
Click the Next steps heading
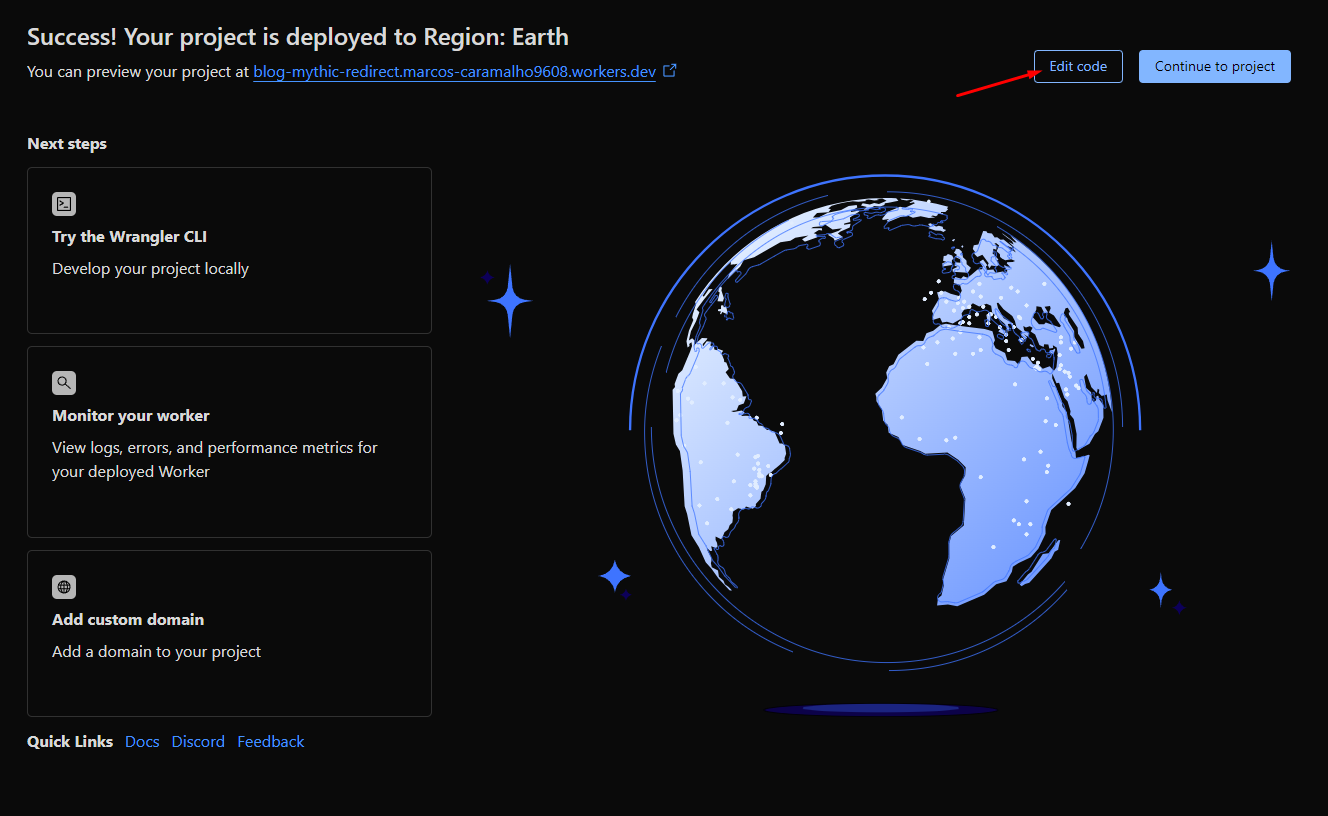click(x=66, y=143)
